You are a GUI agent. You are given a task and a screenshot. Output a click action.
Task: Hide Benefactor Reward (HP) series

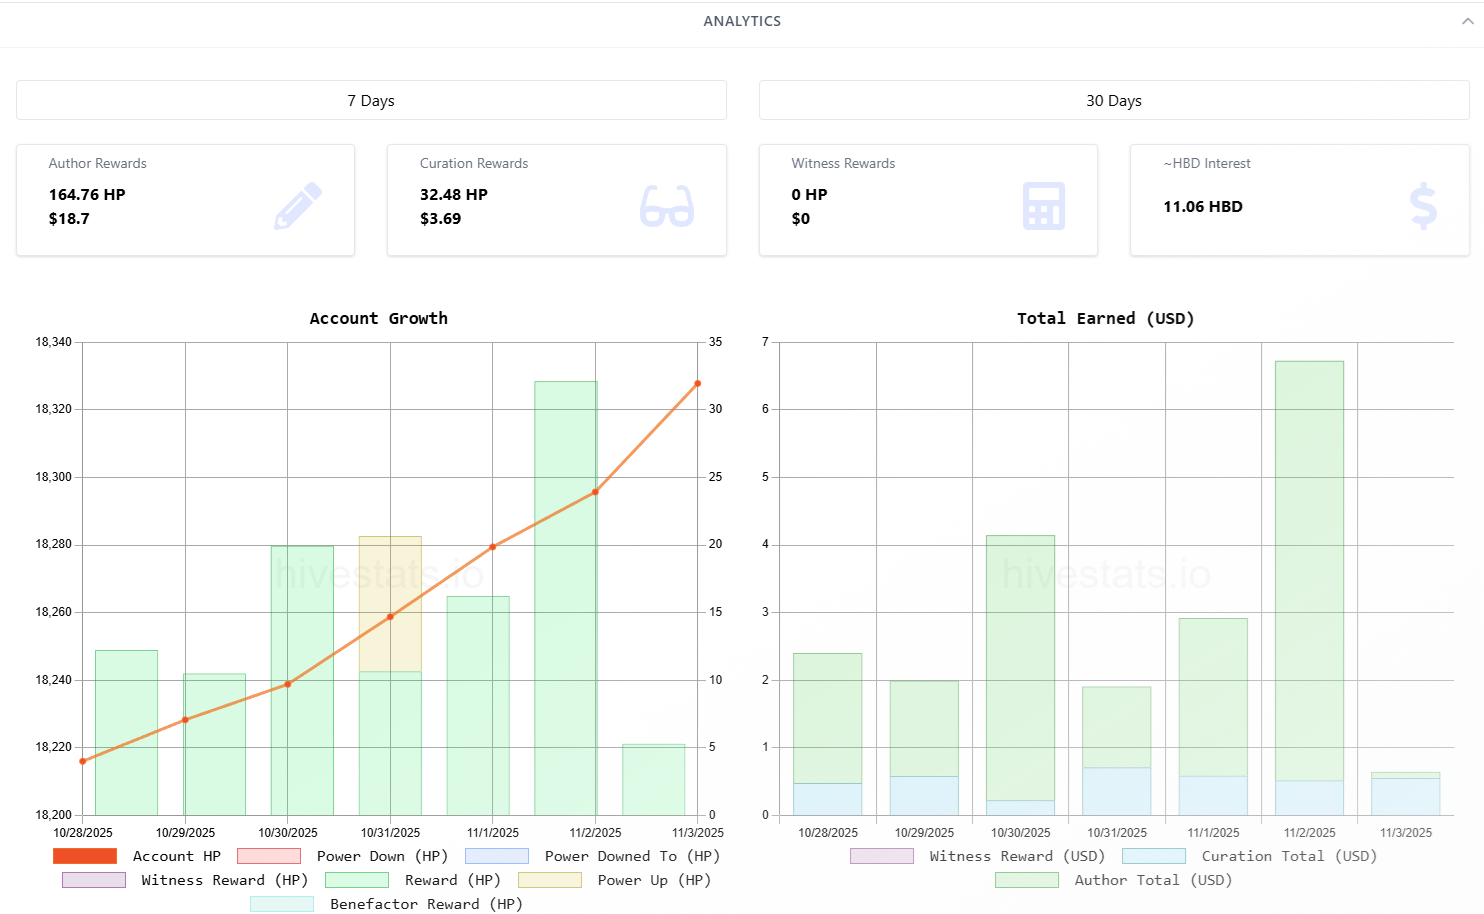pyautogui.click(x=387, y=904)
